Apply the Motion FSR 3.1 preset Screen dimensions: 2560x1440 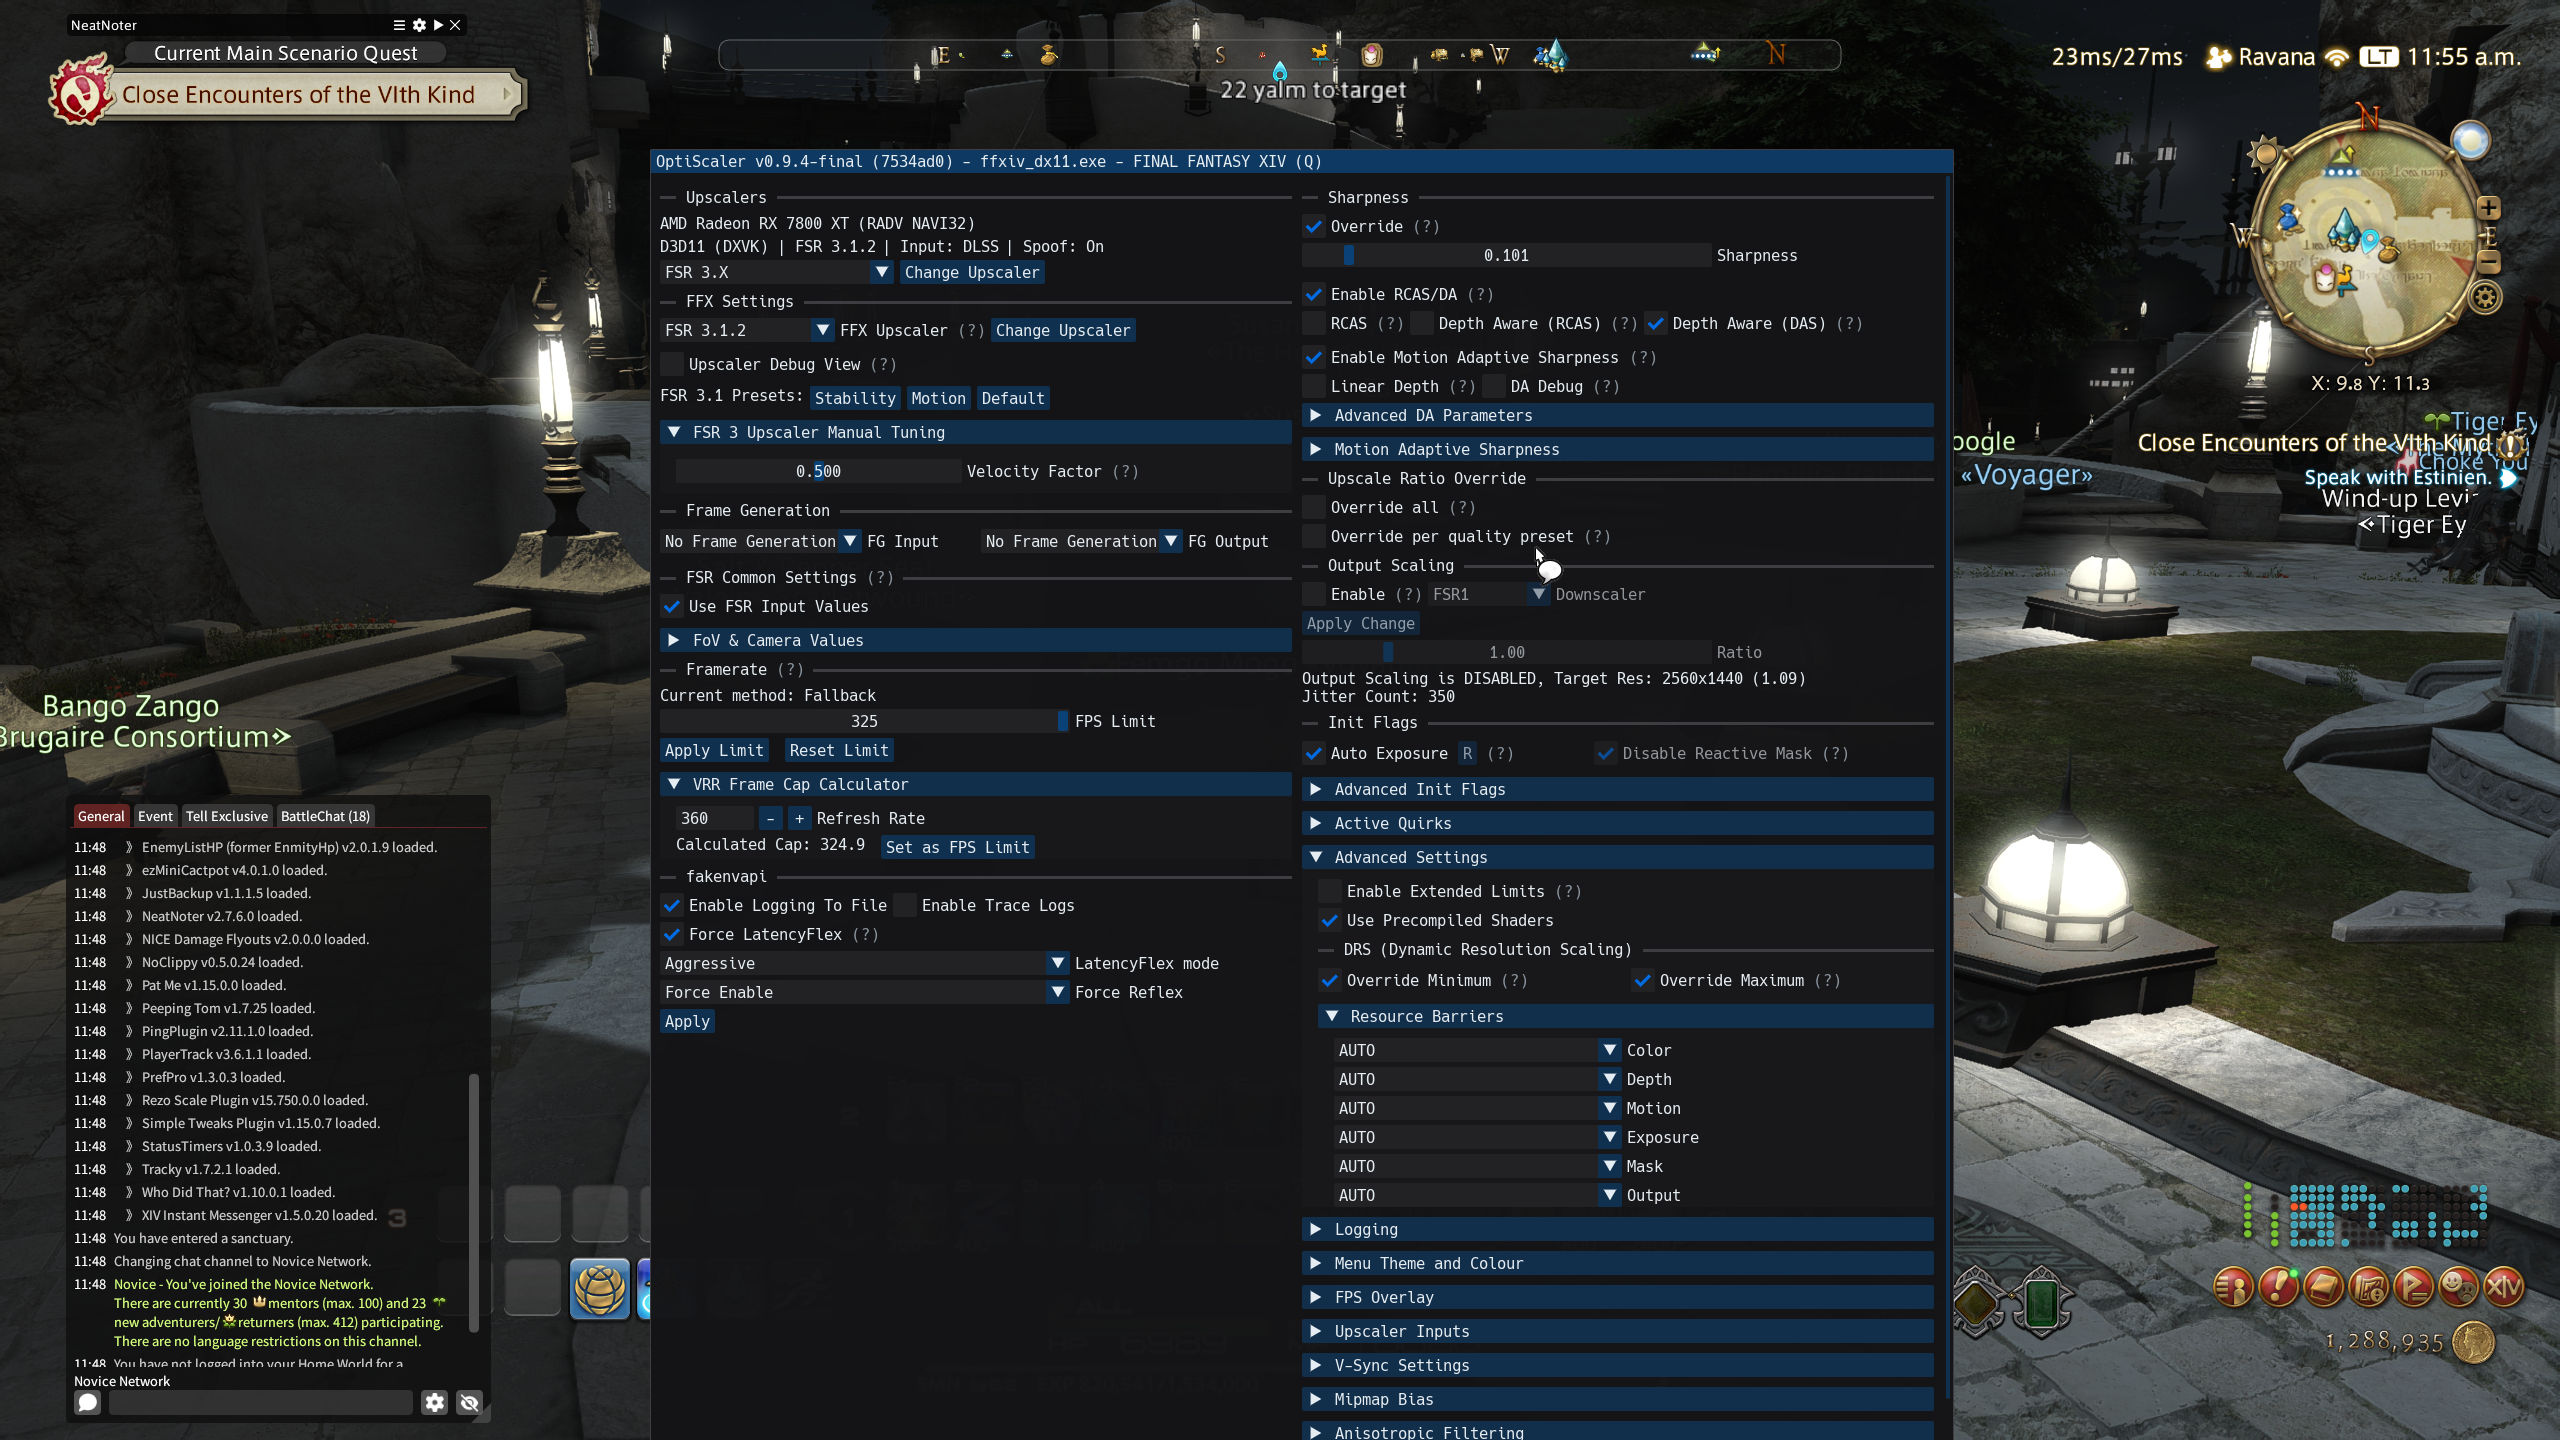tap(938, 399)
